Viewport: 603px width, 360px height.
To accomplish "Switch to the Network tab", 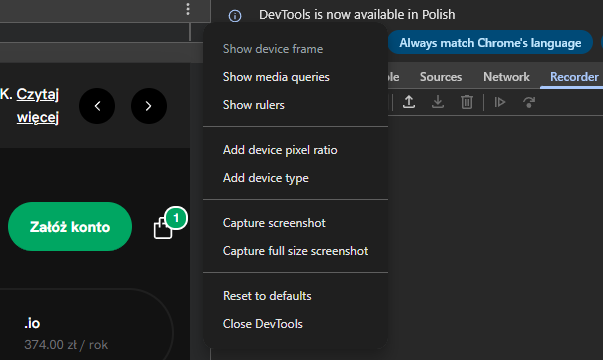I will click(506, 77).
